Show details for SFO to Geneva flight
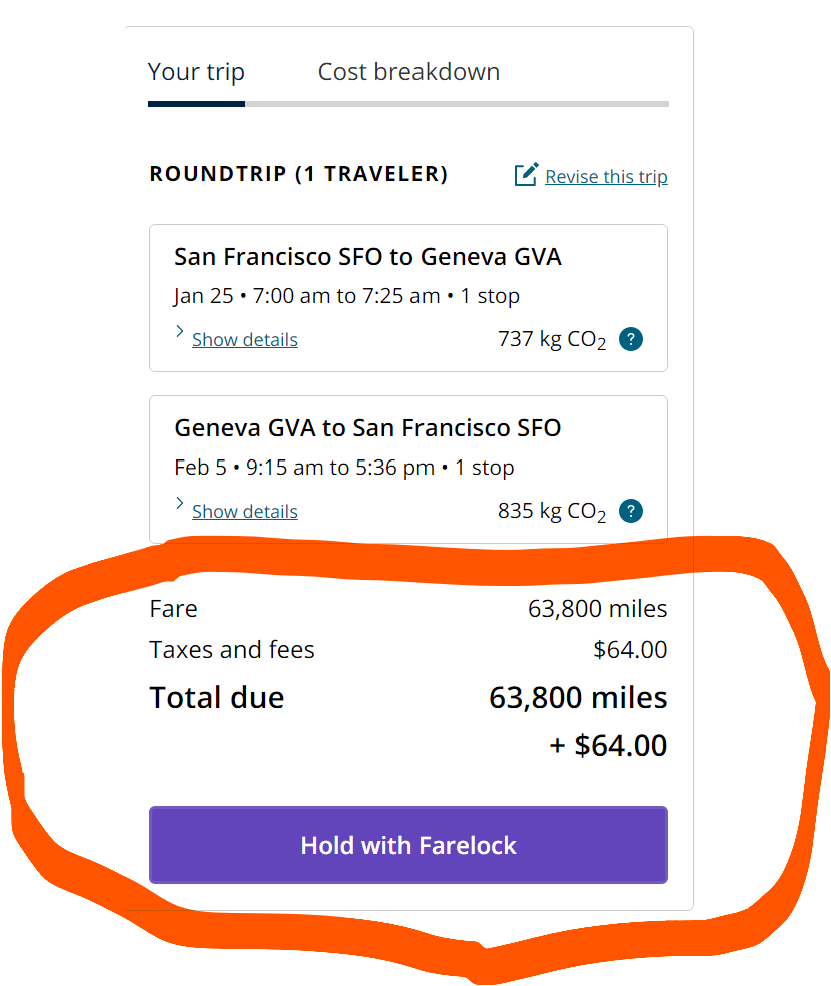Image resolution: width=831 pixels, height=986 pixels. coord(245,340)
